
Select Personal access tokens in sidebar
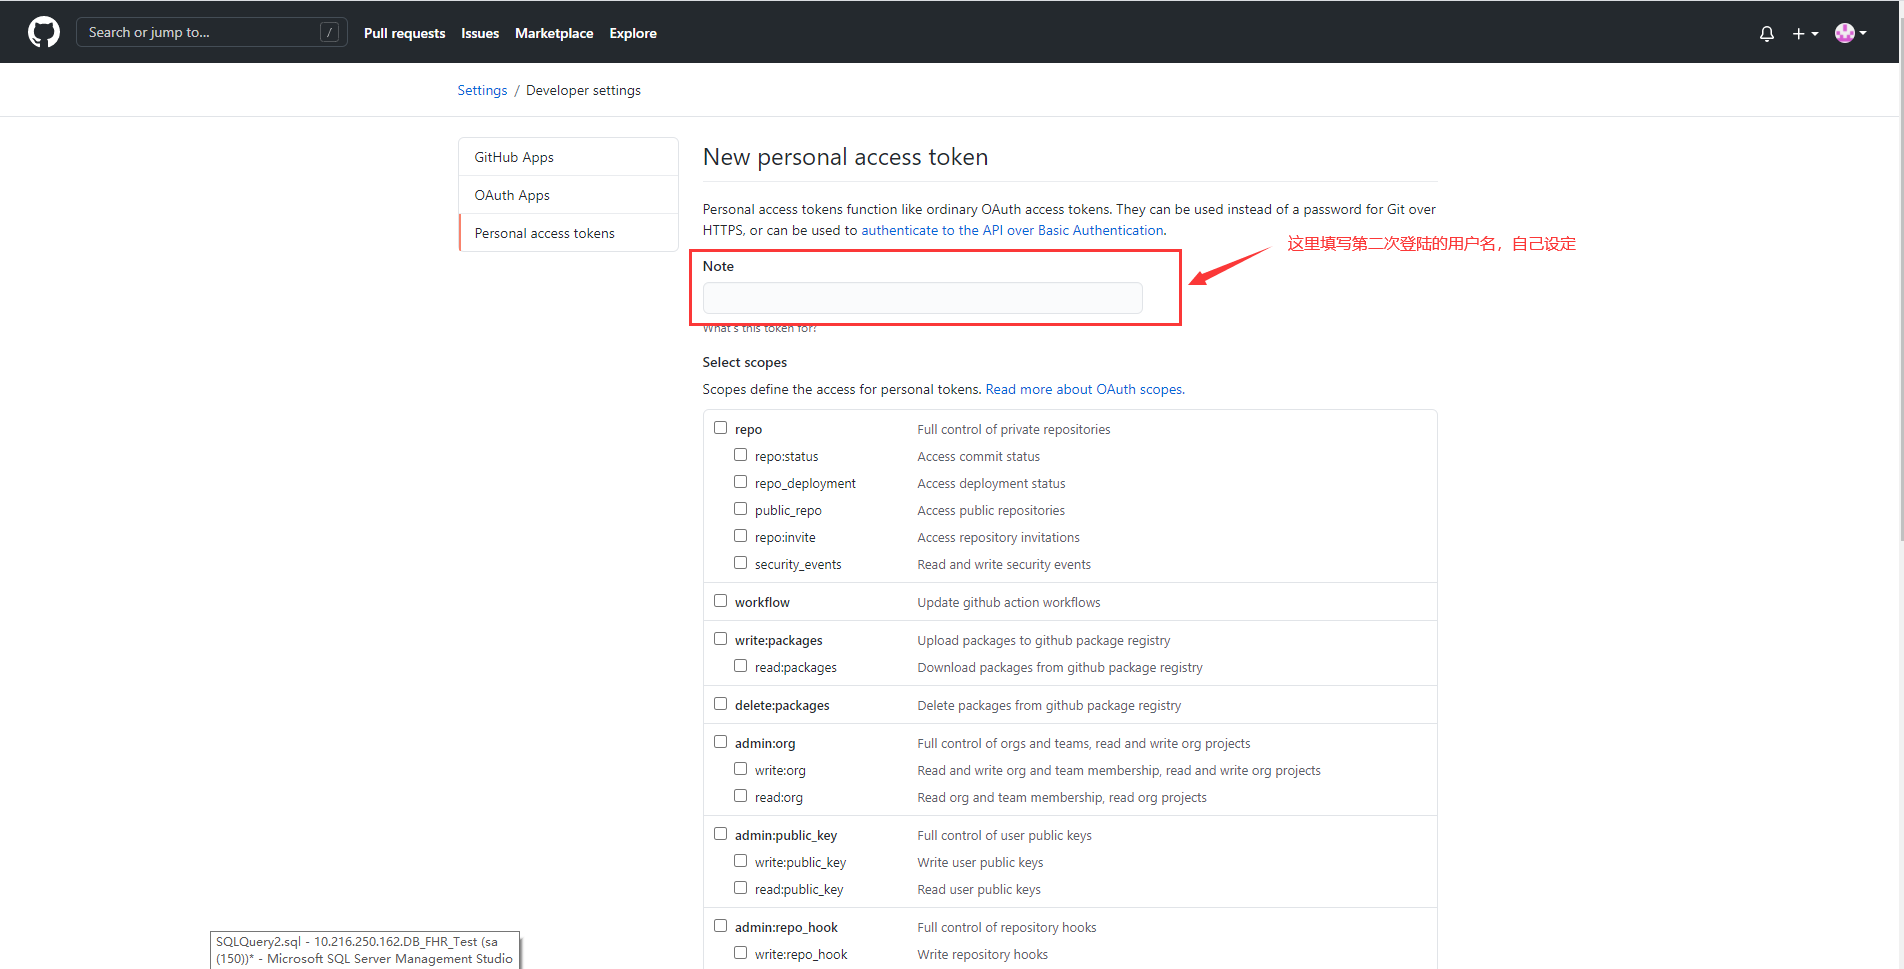click(568, 233)
